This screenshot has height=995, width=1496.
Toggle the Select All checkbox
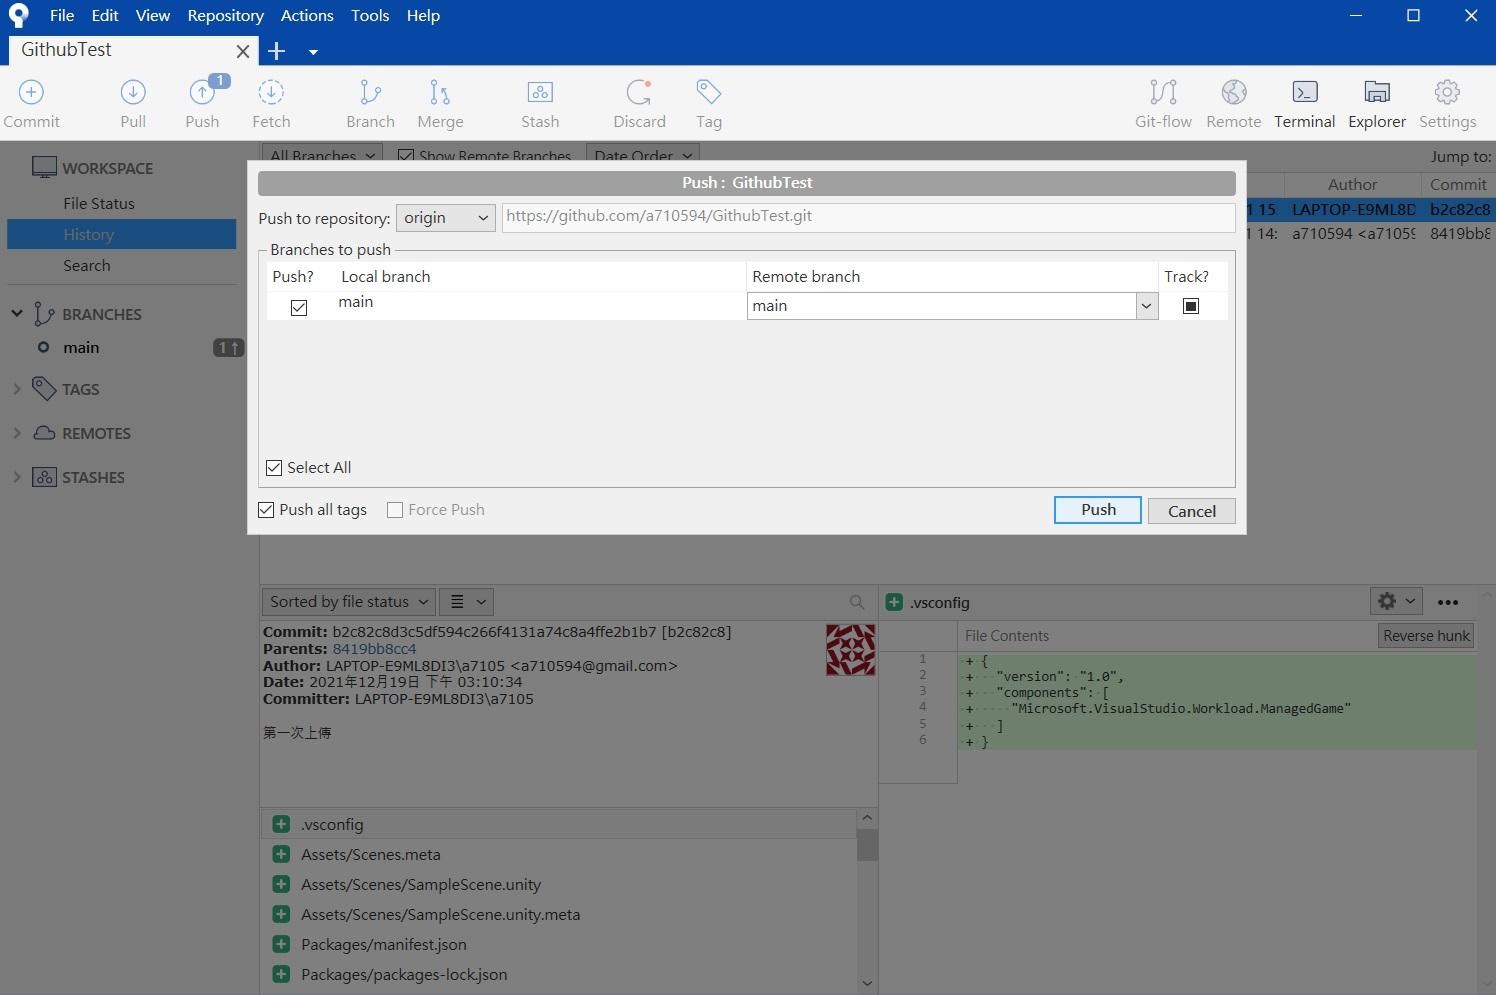coord(274,468)
